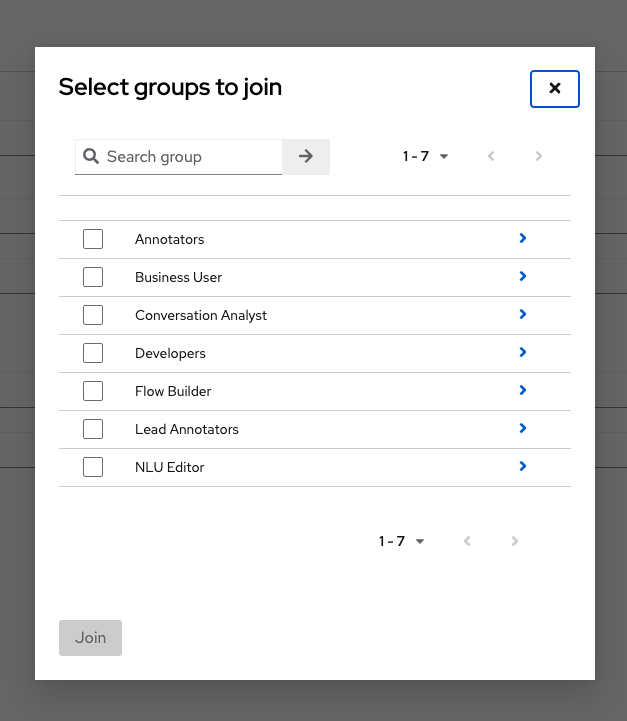Check the Lead Annotators group checkbox
The height and width of the screenshot is (721, 627).
pyautogui.click(x=93, y=429)
